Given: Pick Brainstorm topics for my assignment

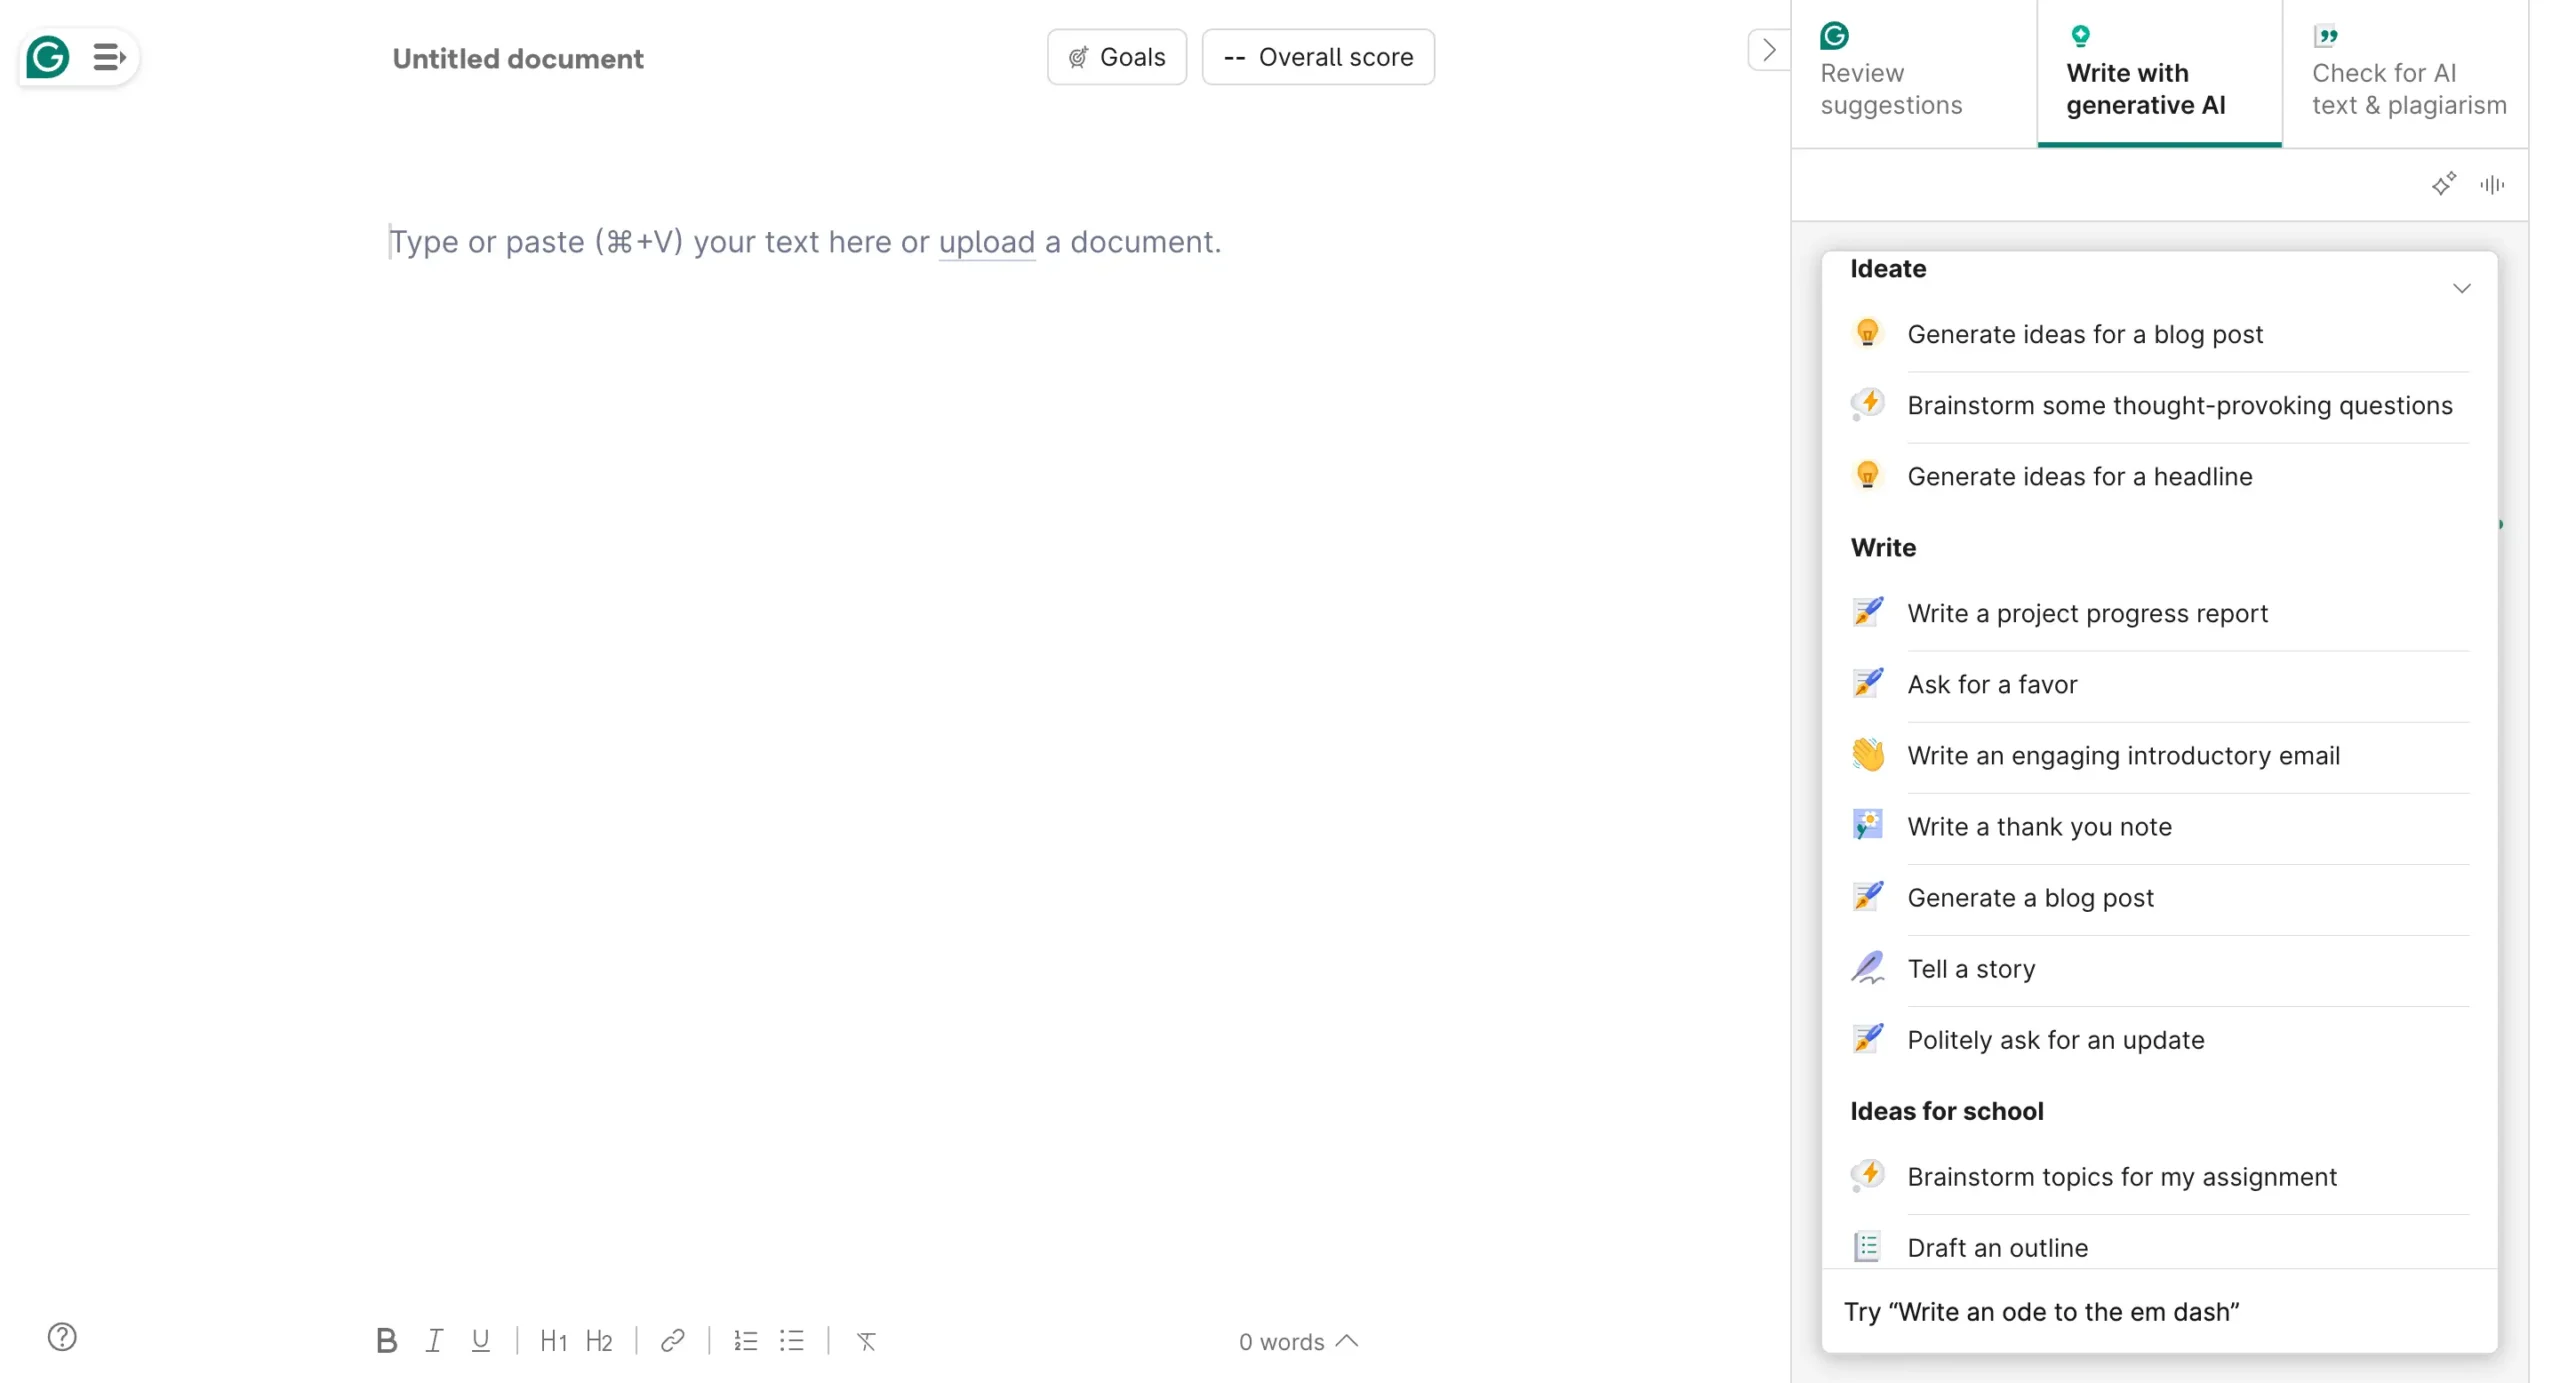Looking at the screenshot, I should (x=2159, y=1176).
